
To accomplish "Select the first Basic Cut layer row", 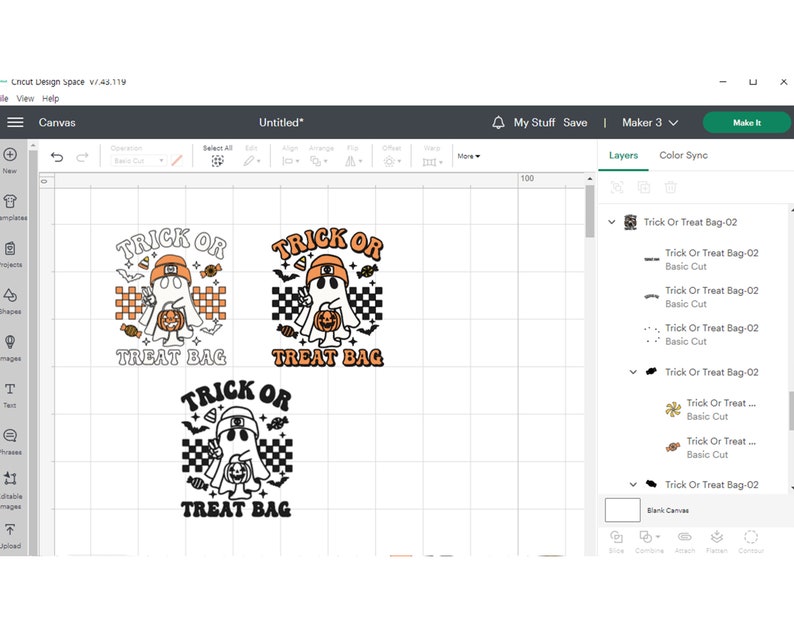I will (x=701, y=259).
